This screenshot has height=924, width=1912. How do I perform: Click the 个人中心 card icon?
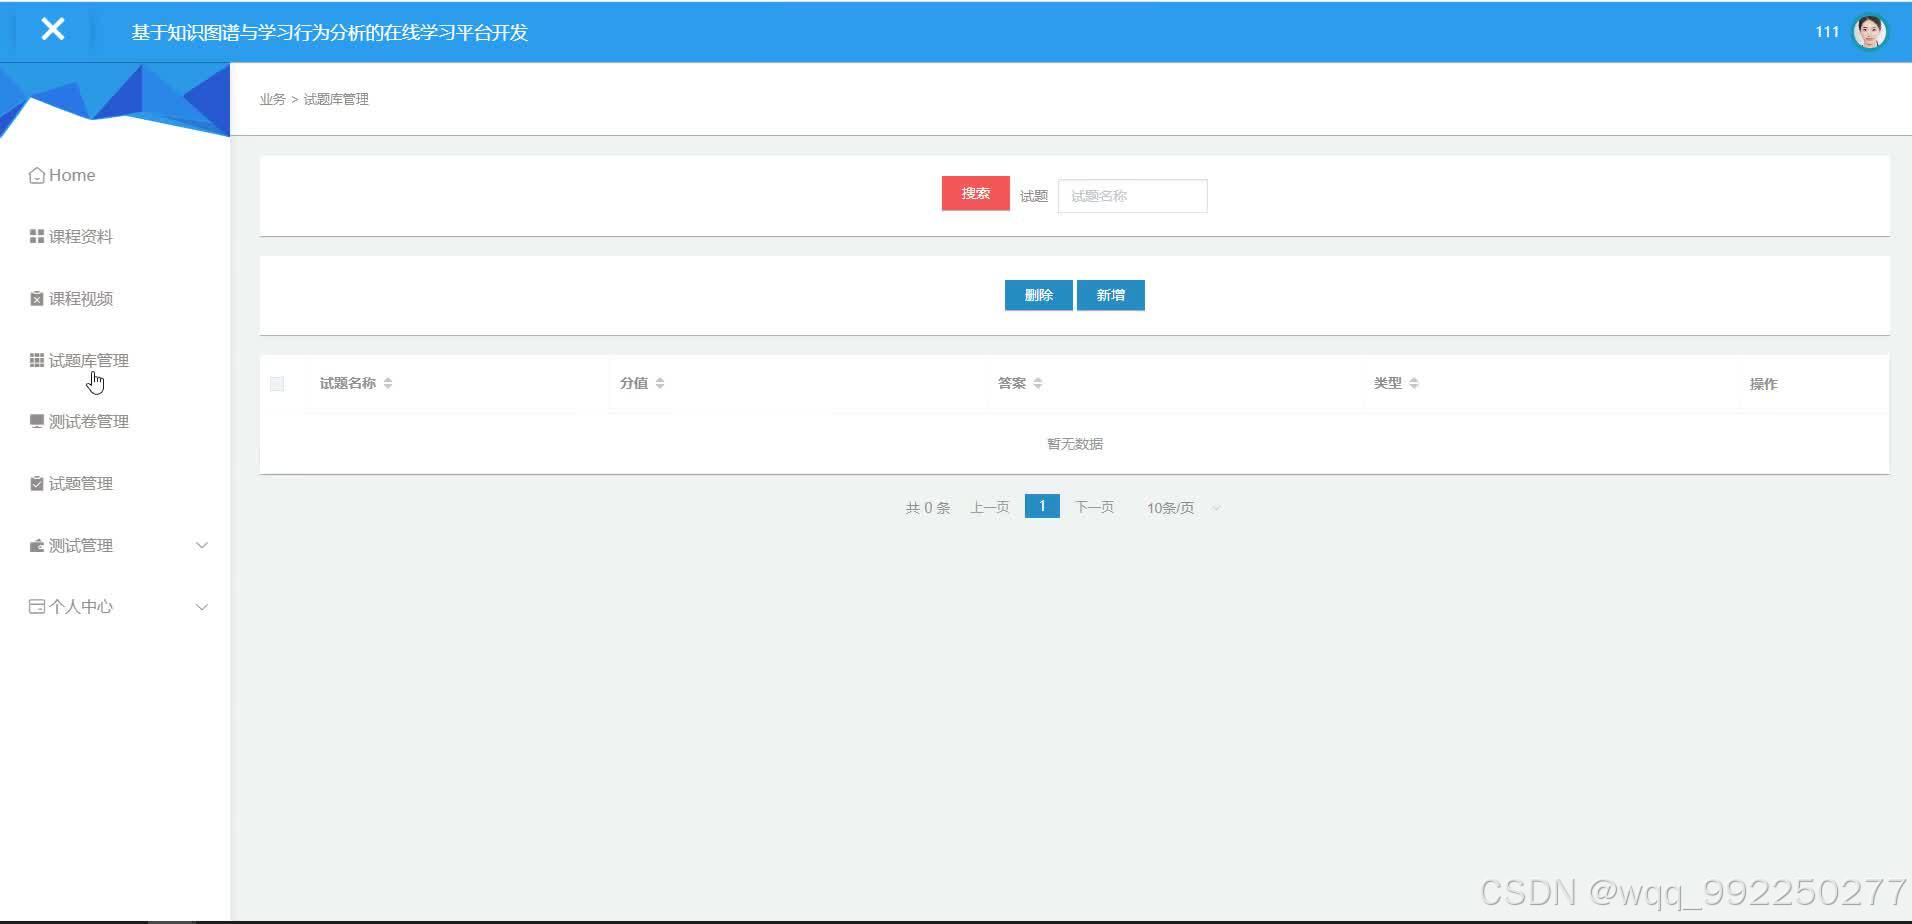click(x=37, y=606)
